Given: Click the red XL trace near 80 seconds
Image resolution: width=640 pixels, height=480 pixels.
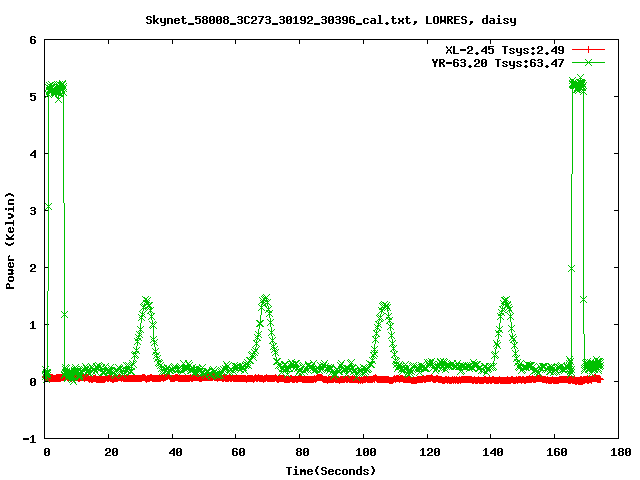Looking at the screenshot, I should [x=300, y=379].
